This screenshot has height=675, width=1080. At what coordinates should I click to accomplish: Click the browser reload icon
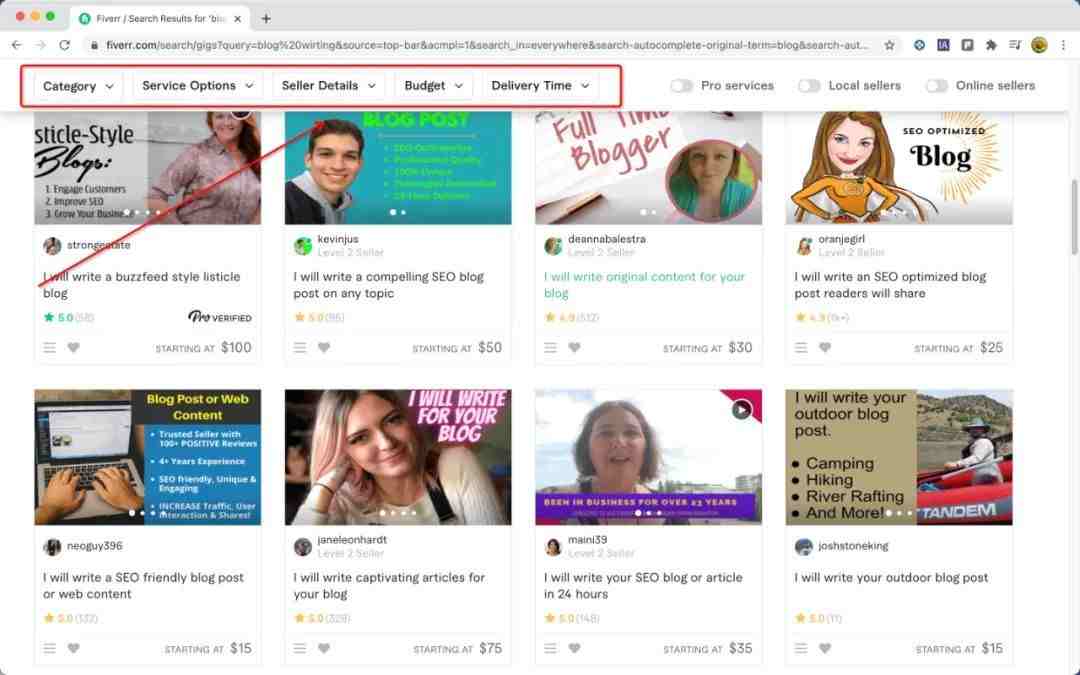(65, 45)
